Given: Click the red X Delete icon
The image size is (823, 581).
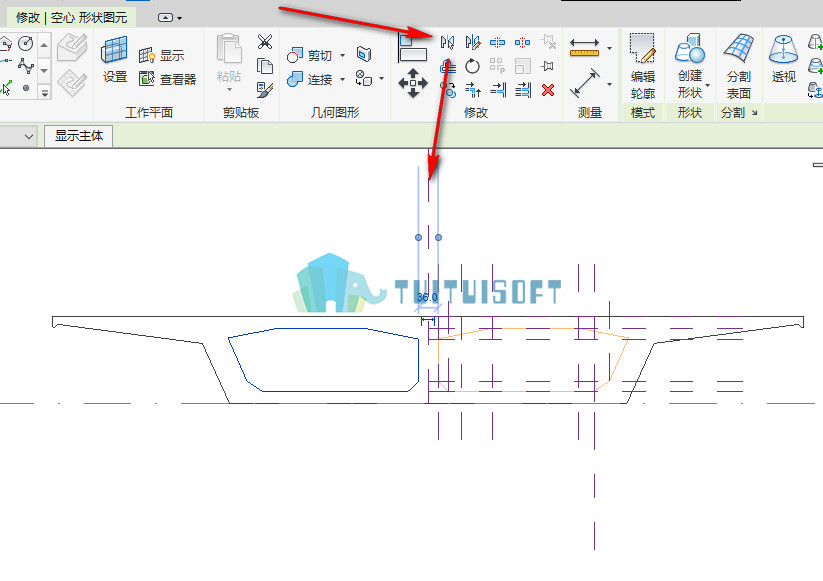Looking at the screenshot, I should (x=548, y=90).
